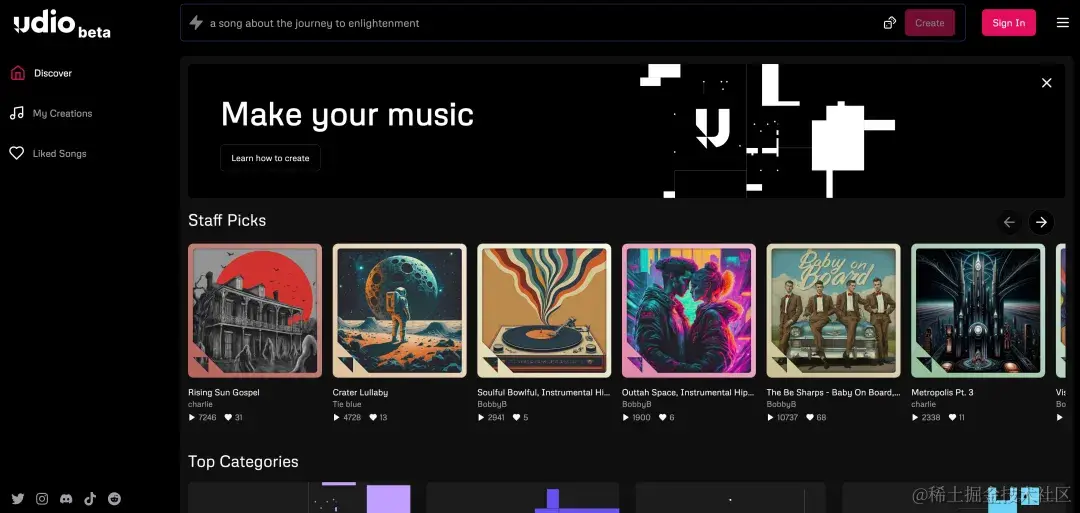Open the Discord social icon
1080x513 pixels.
point(66,499)
